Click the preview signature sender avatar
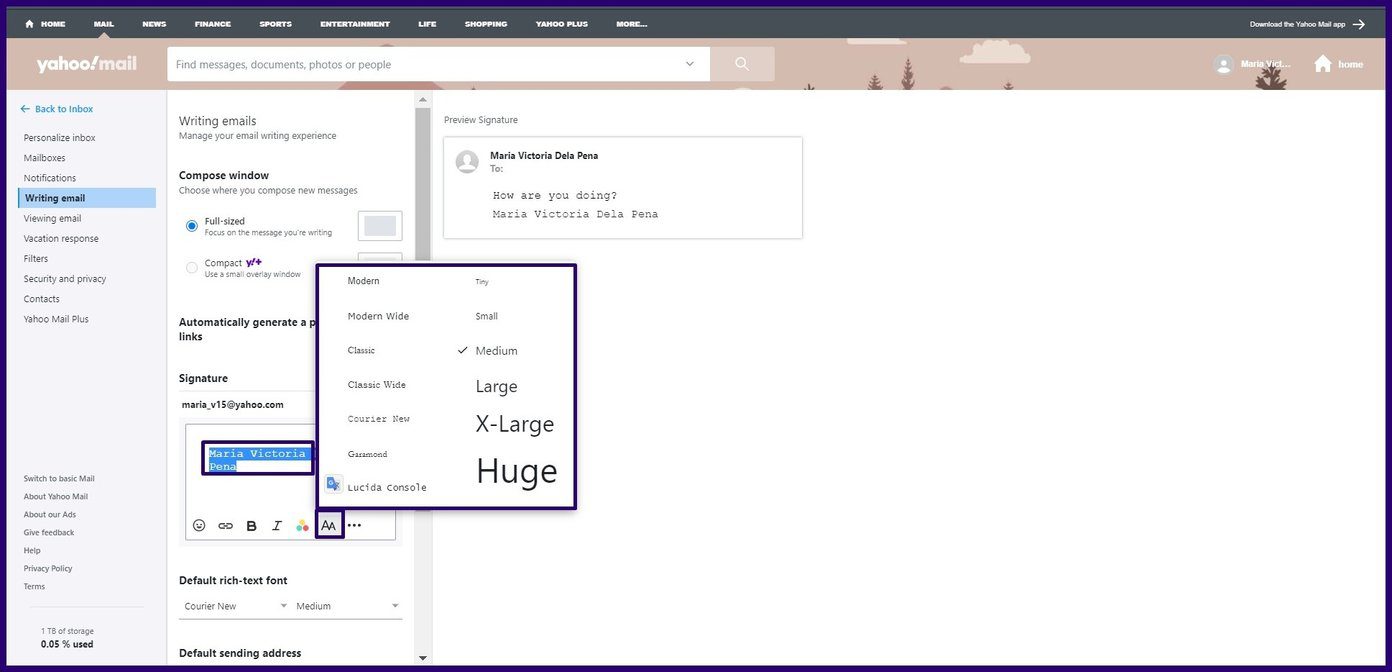This screenshot has height=672, width=1392. [x=466, y=162]
